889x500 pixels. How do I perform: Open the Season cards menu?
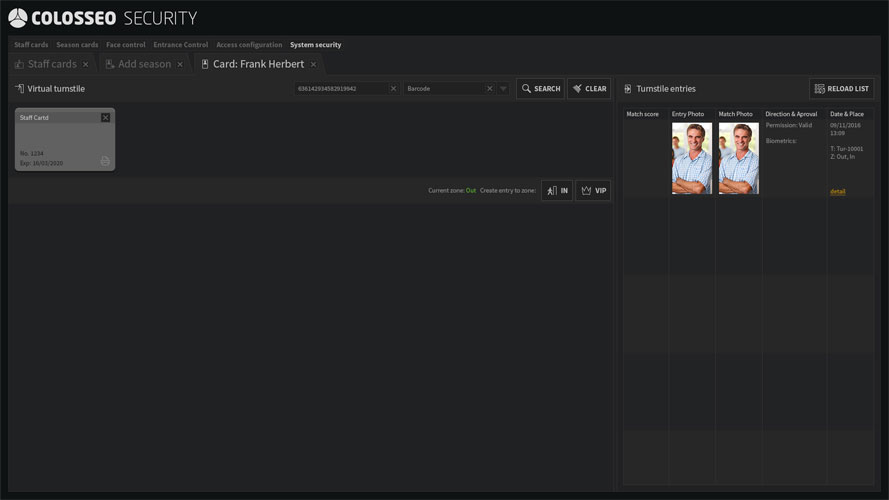pyautogui.click(x=77, y=45)
